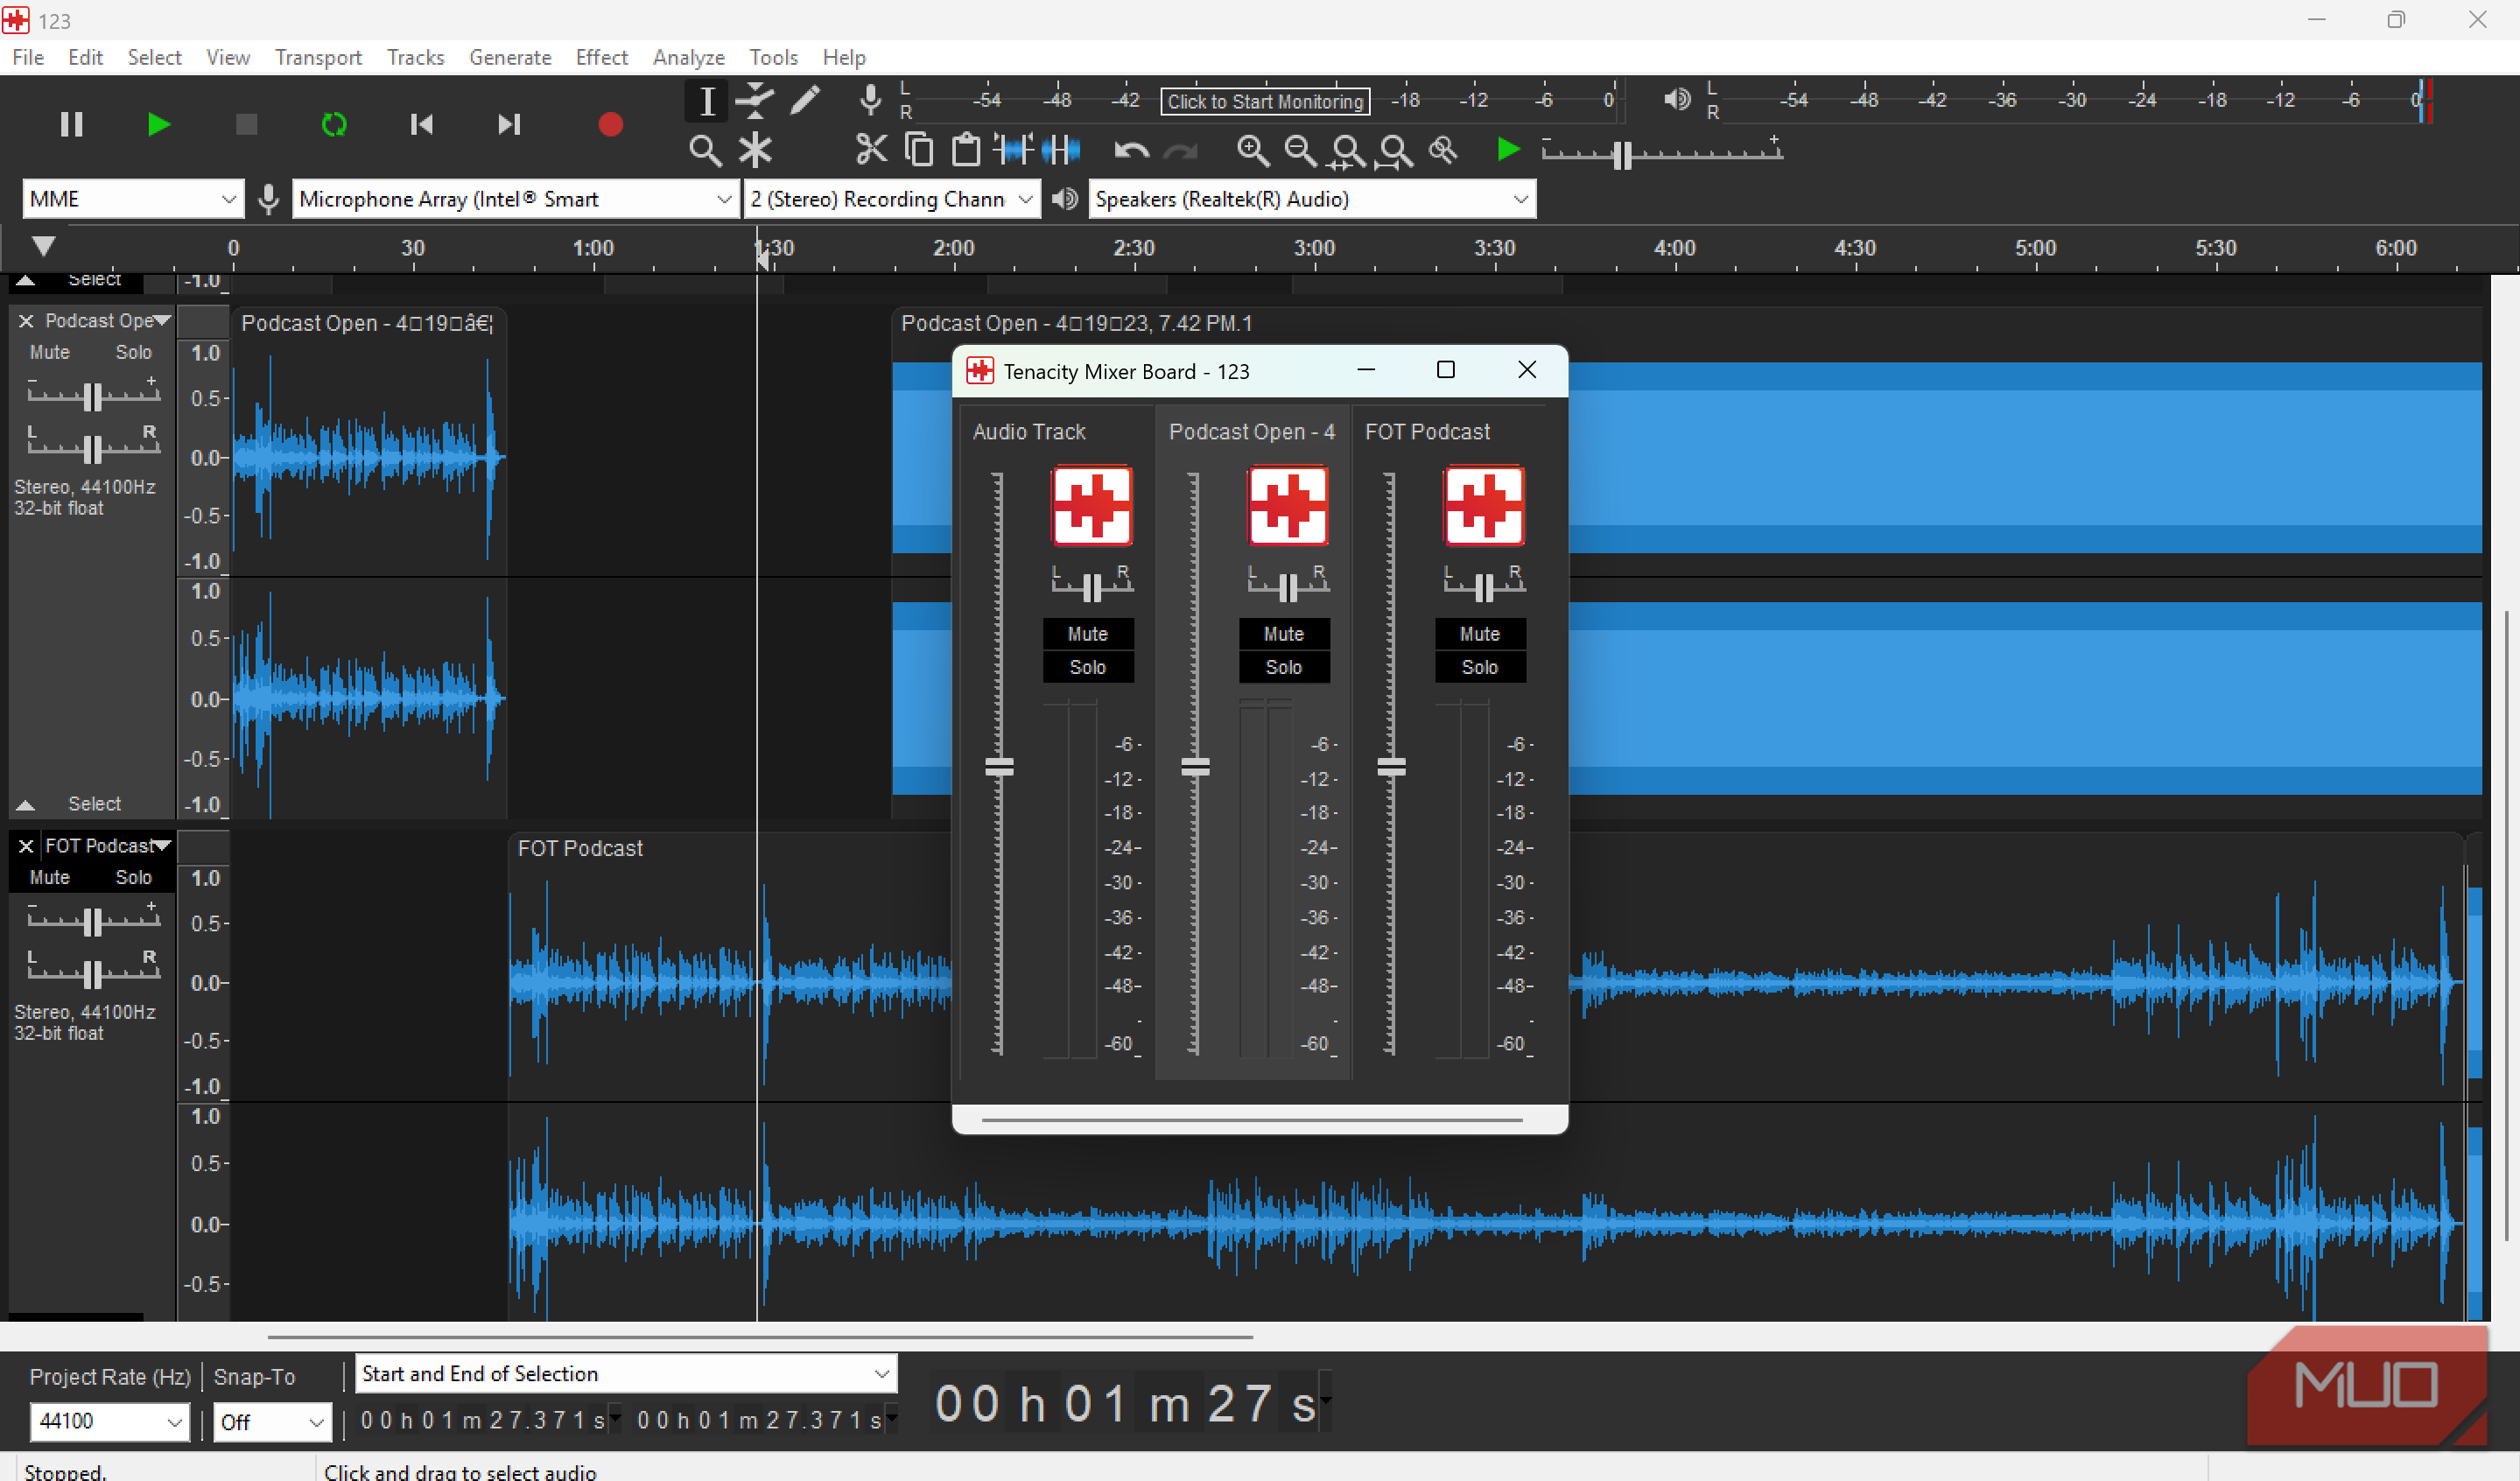Select the I-beam Selection tool
The height and width of the screenshot is (1481, 2520).
point(706,101)
